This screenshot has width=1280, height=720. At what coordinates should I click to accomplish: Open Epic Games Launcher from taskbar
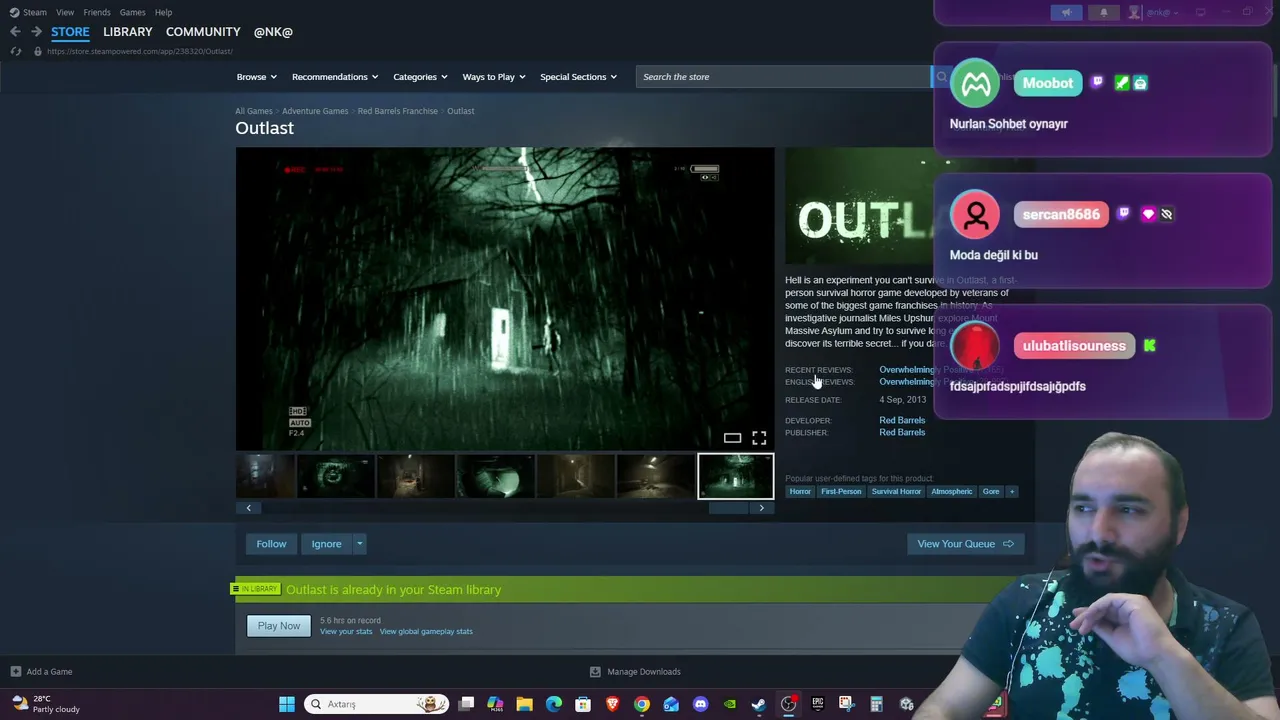818,704
